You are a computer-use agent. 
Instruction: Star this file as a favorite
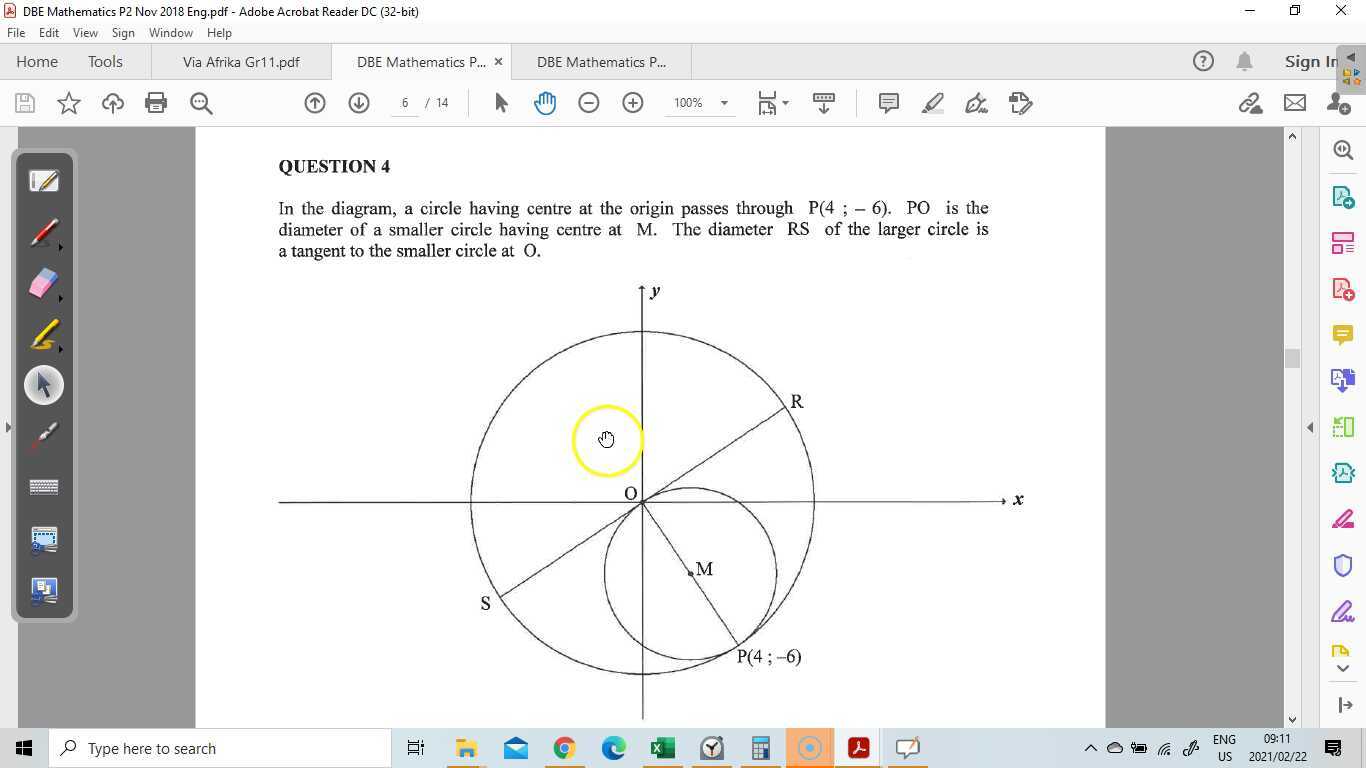[x=69, y=103]
